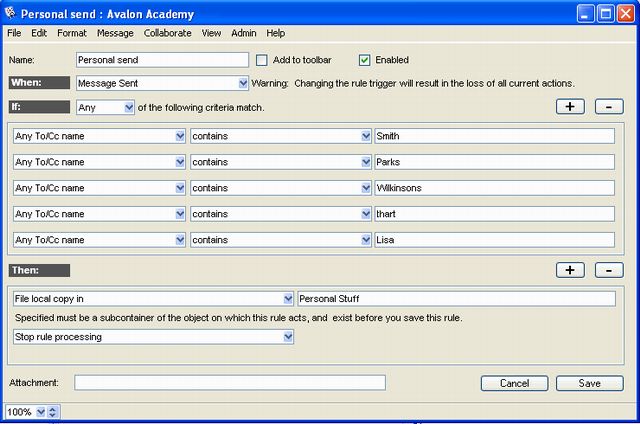The height and width of the screenshot is (424, 640).
Task: Click the Cancel button
Action: (x=514, y=383)
